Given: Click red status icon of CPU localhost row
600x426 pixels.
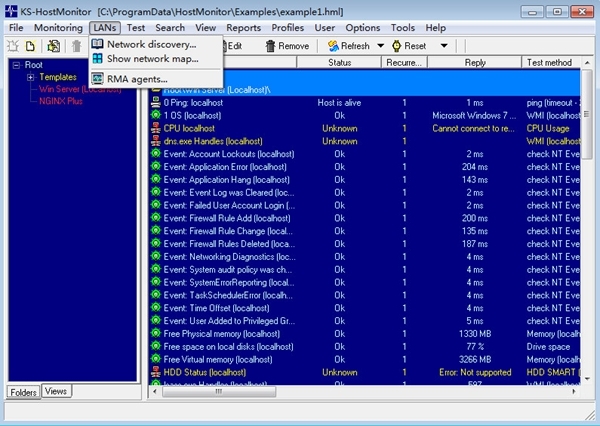Looking at the screenshot, I should pyautogui.click(x=156, y=128).
